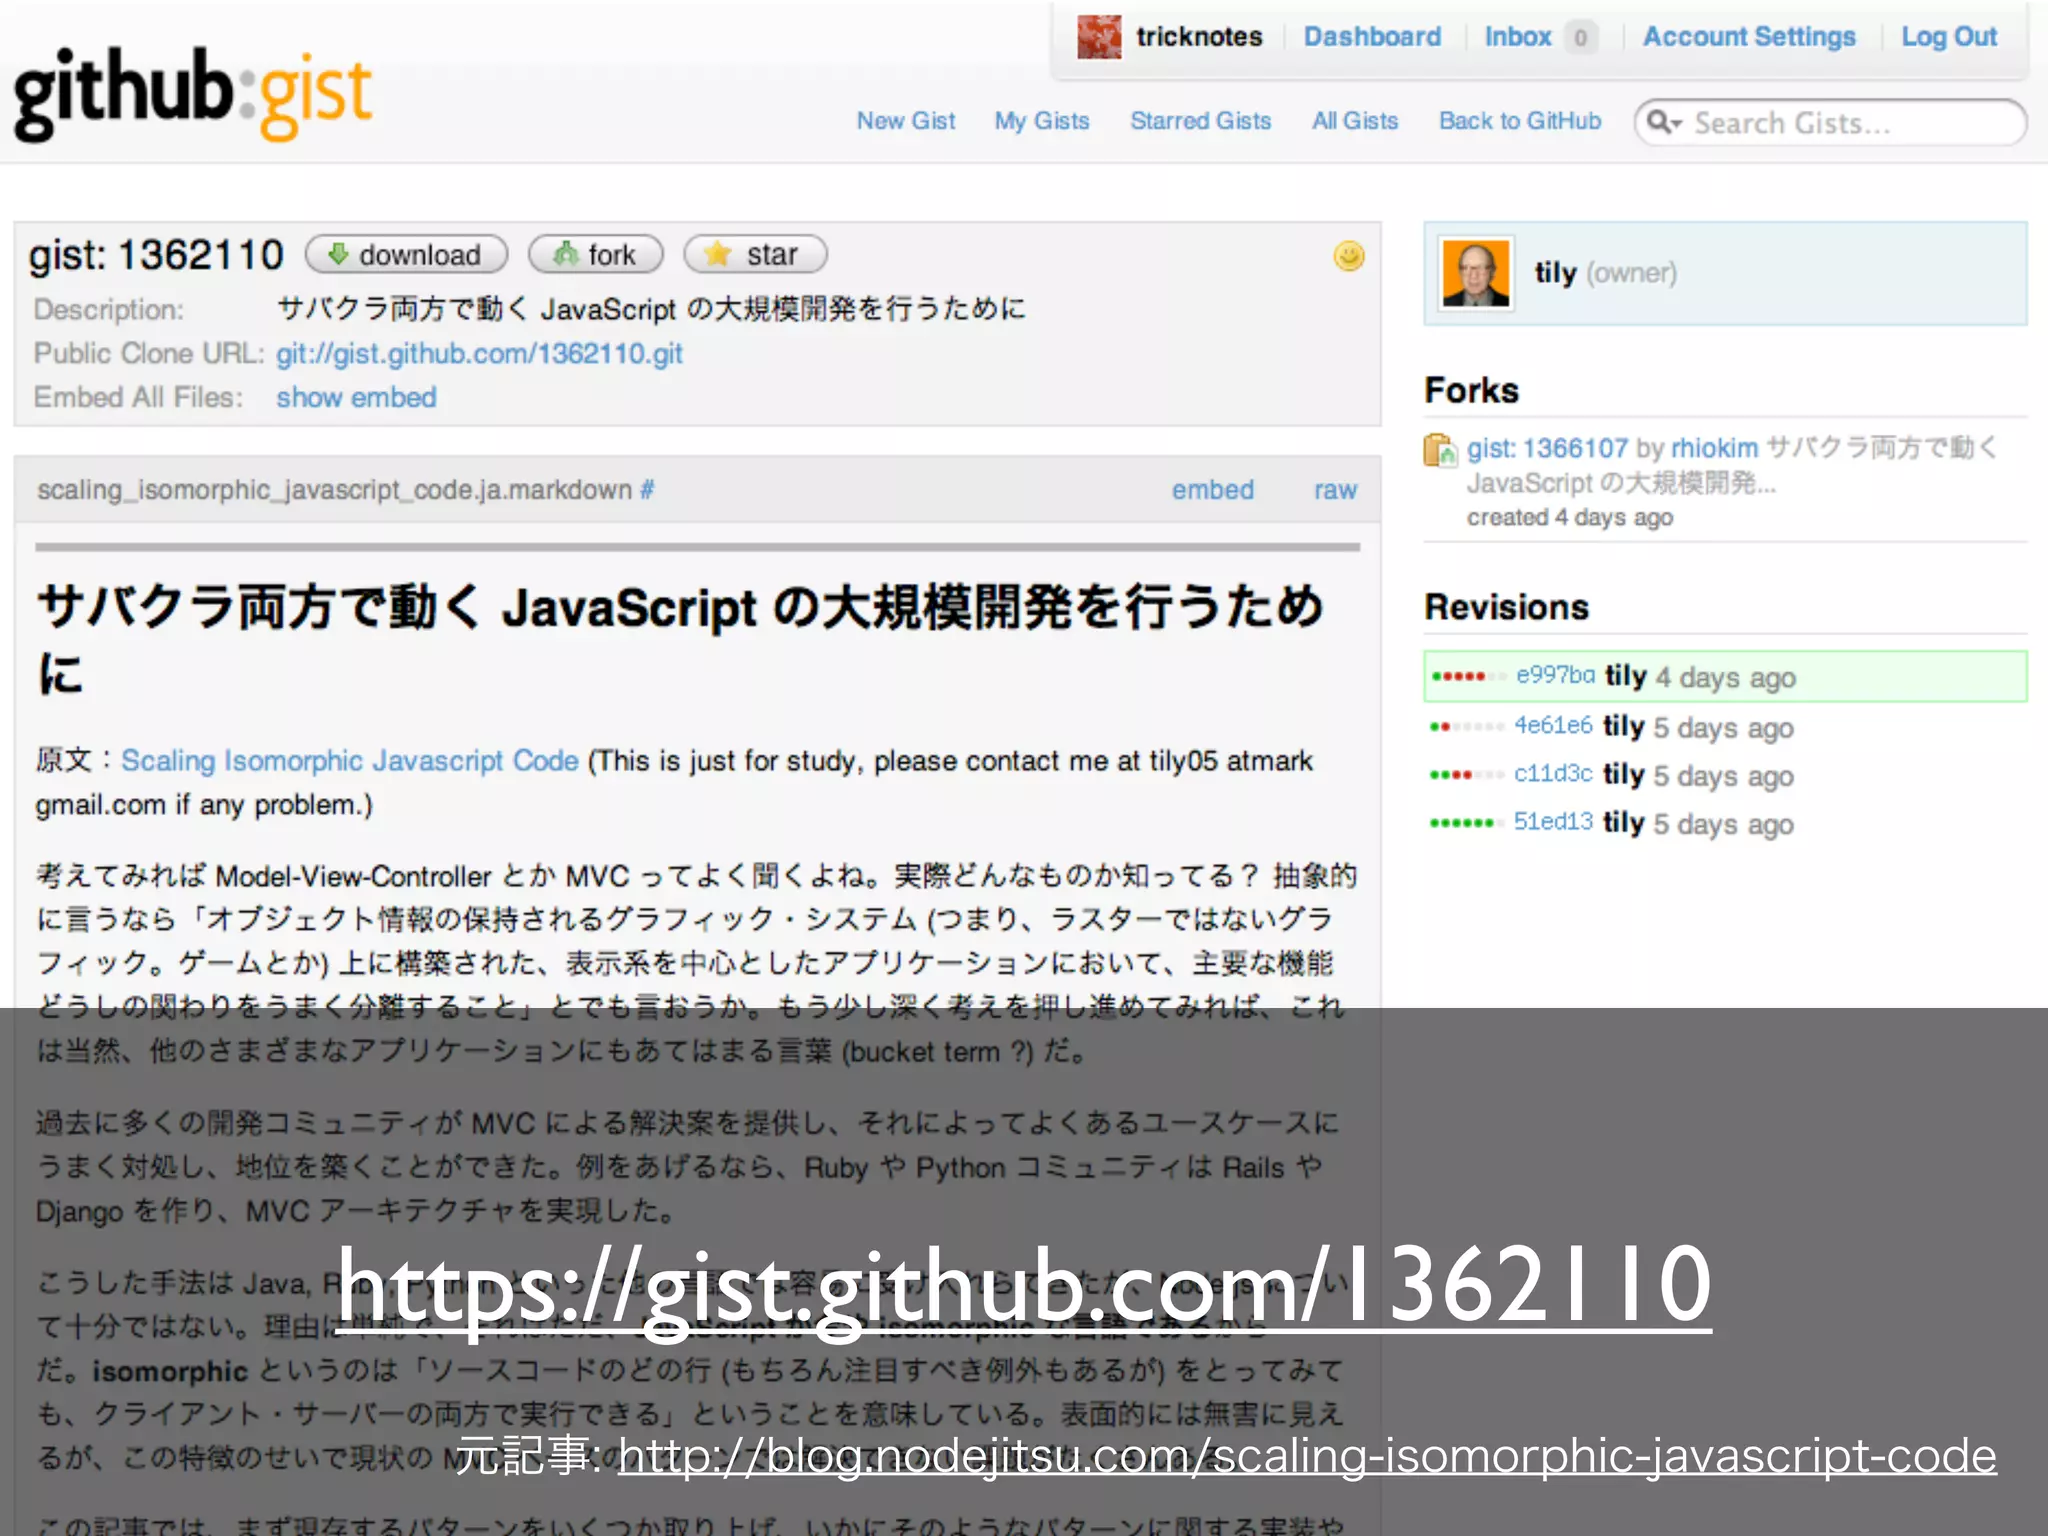Click show embed link
The width and height of the screenshot is (2048, 1536).
point(357,398)
